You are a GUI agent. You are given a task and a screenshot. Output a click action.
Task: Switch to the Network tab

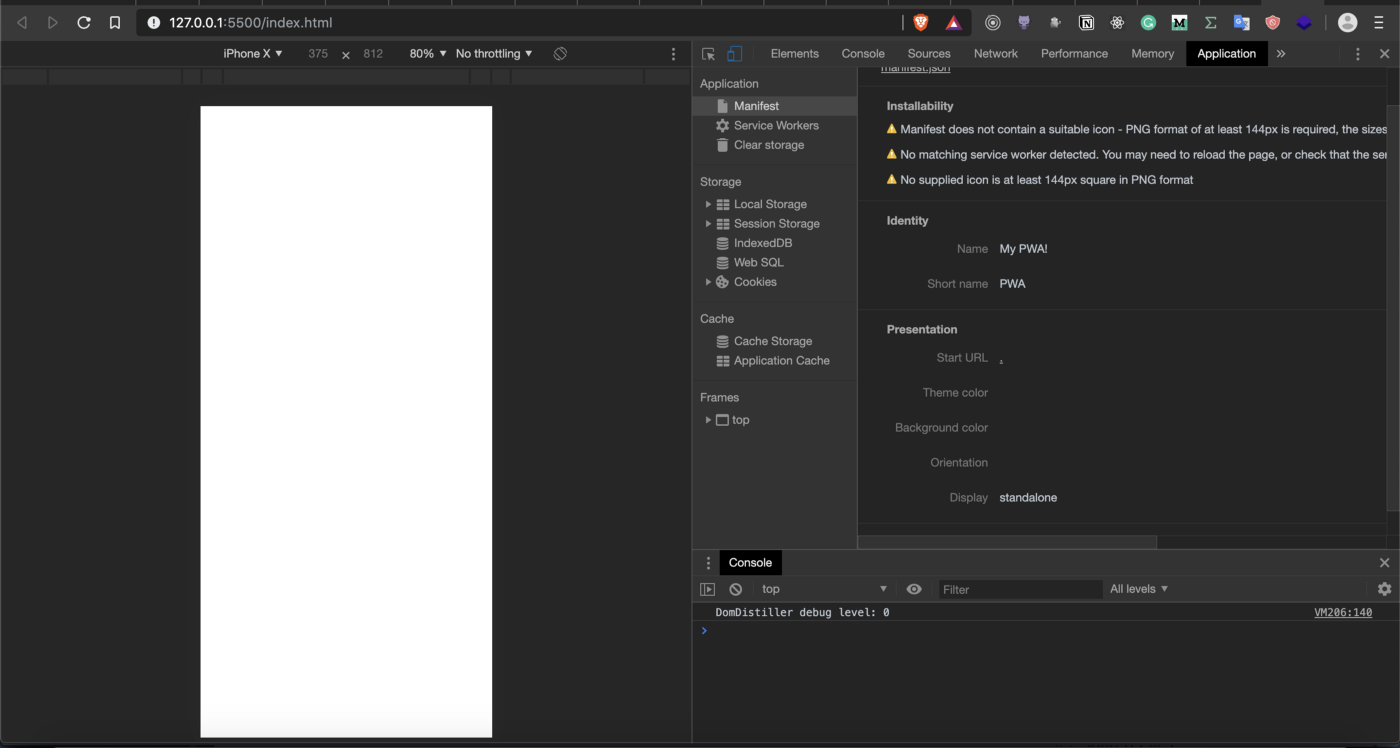click(x=995, y=54)
